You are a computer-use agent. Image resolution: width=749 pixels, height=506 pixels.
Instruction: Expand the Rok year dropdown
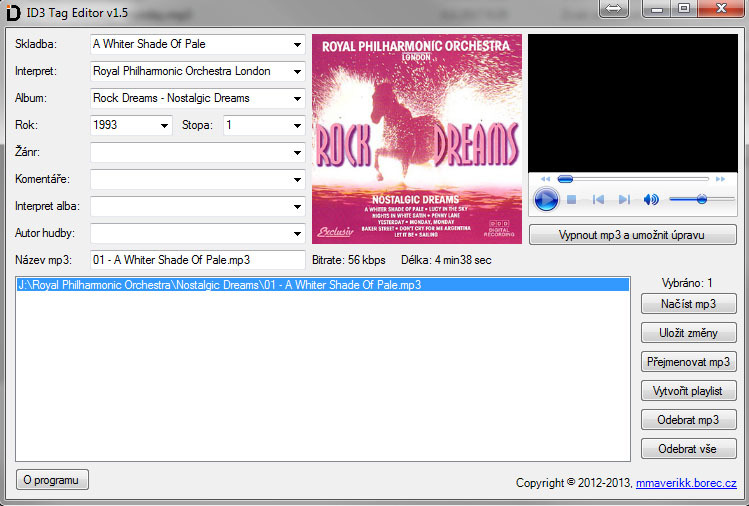[164, 126]
